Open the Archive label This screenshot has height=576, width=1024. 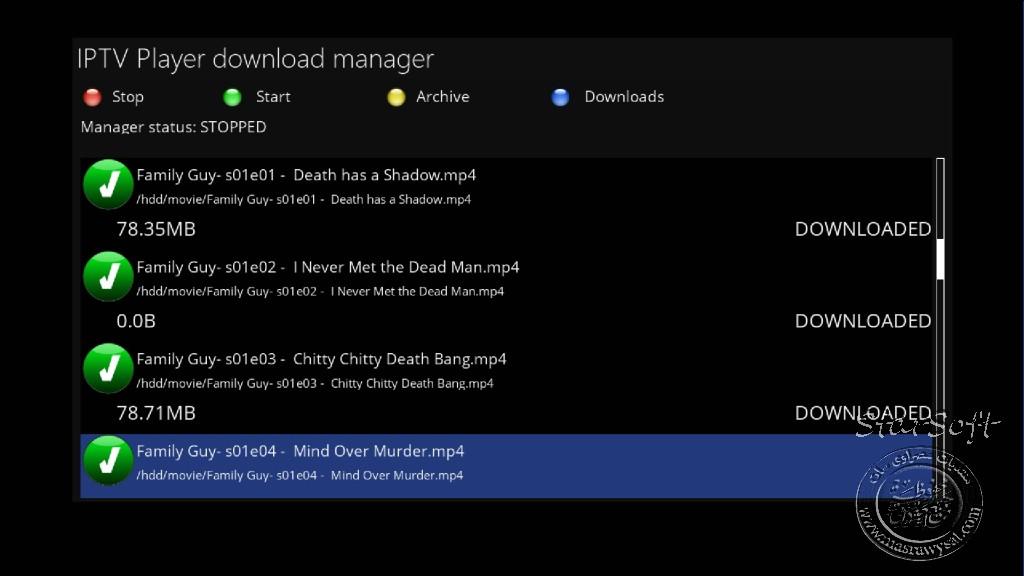[443, 97]
